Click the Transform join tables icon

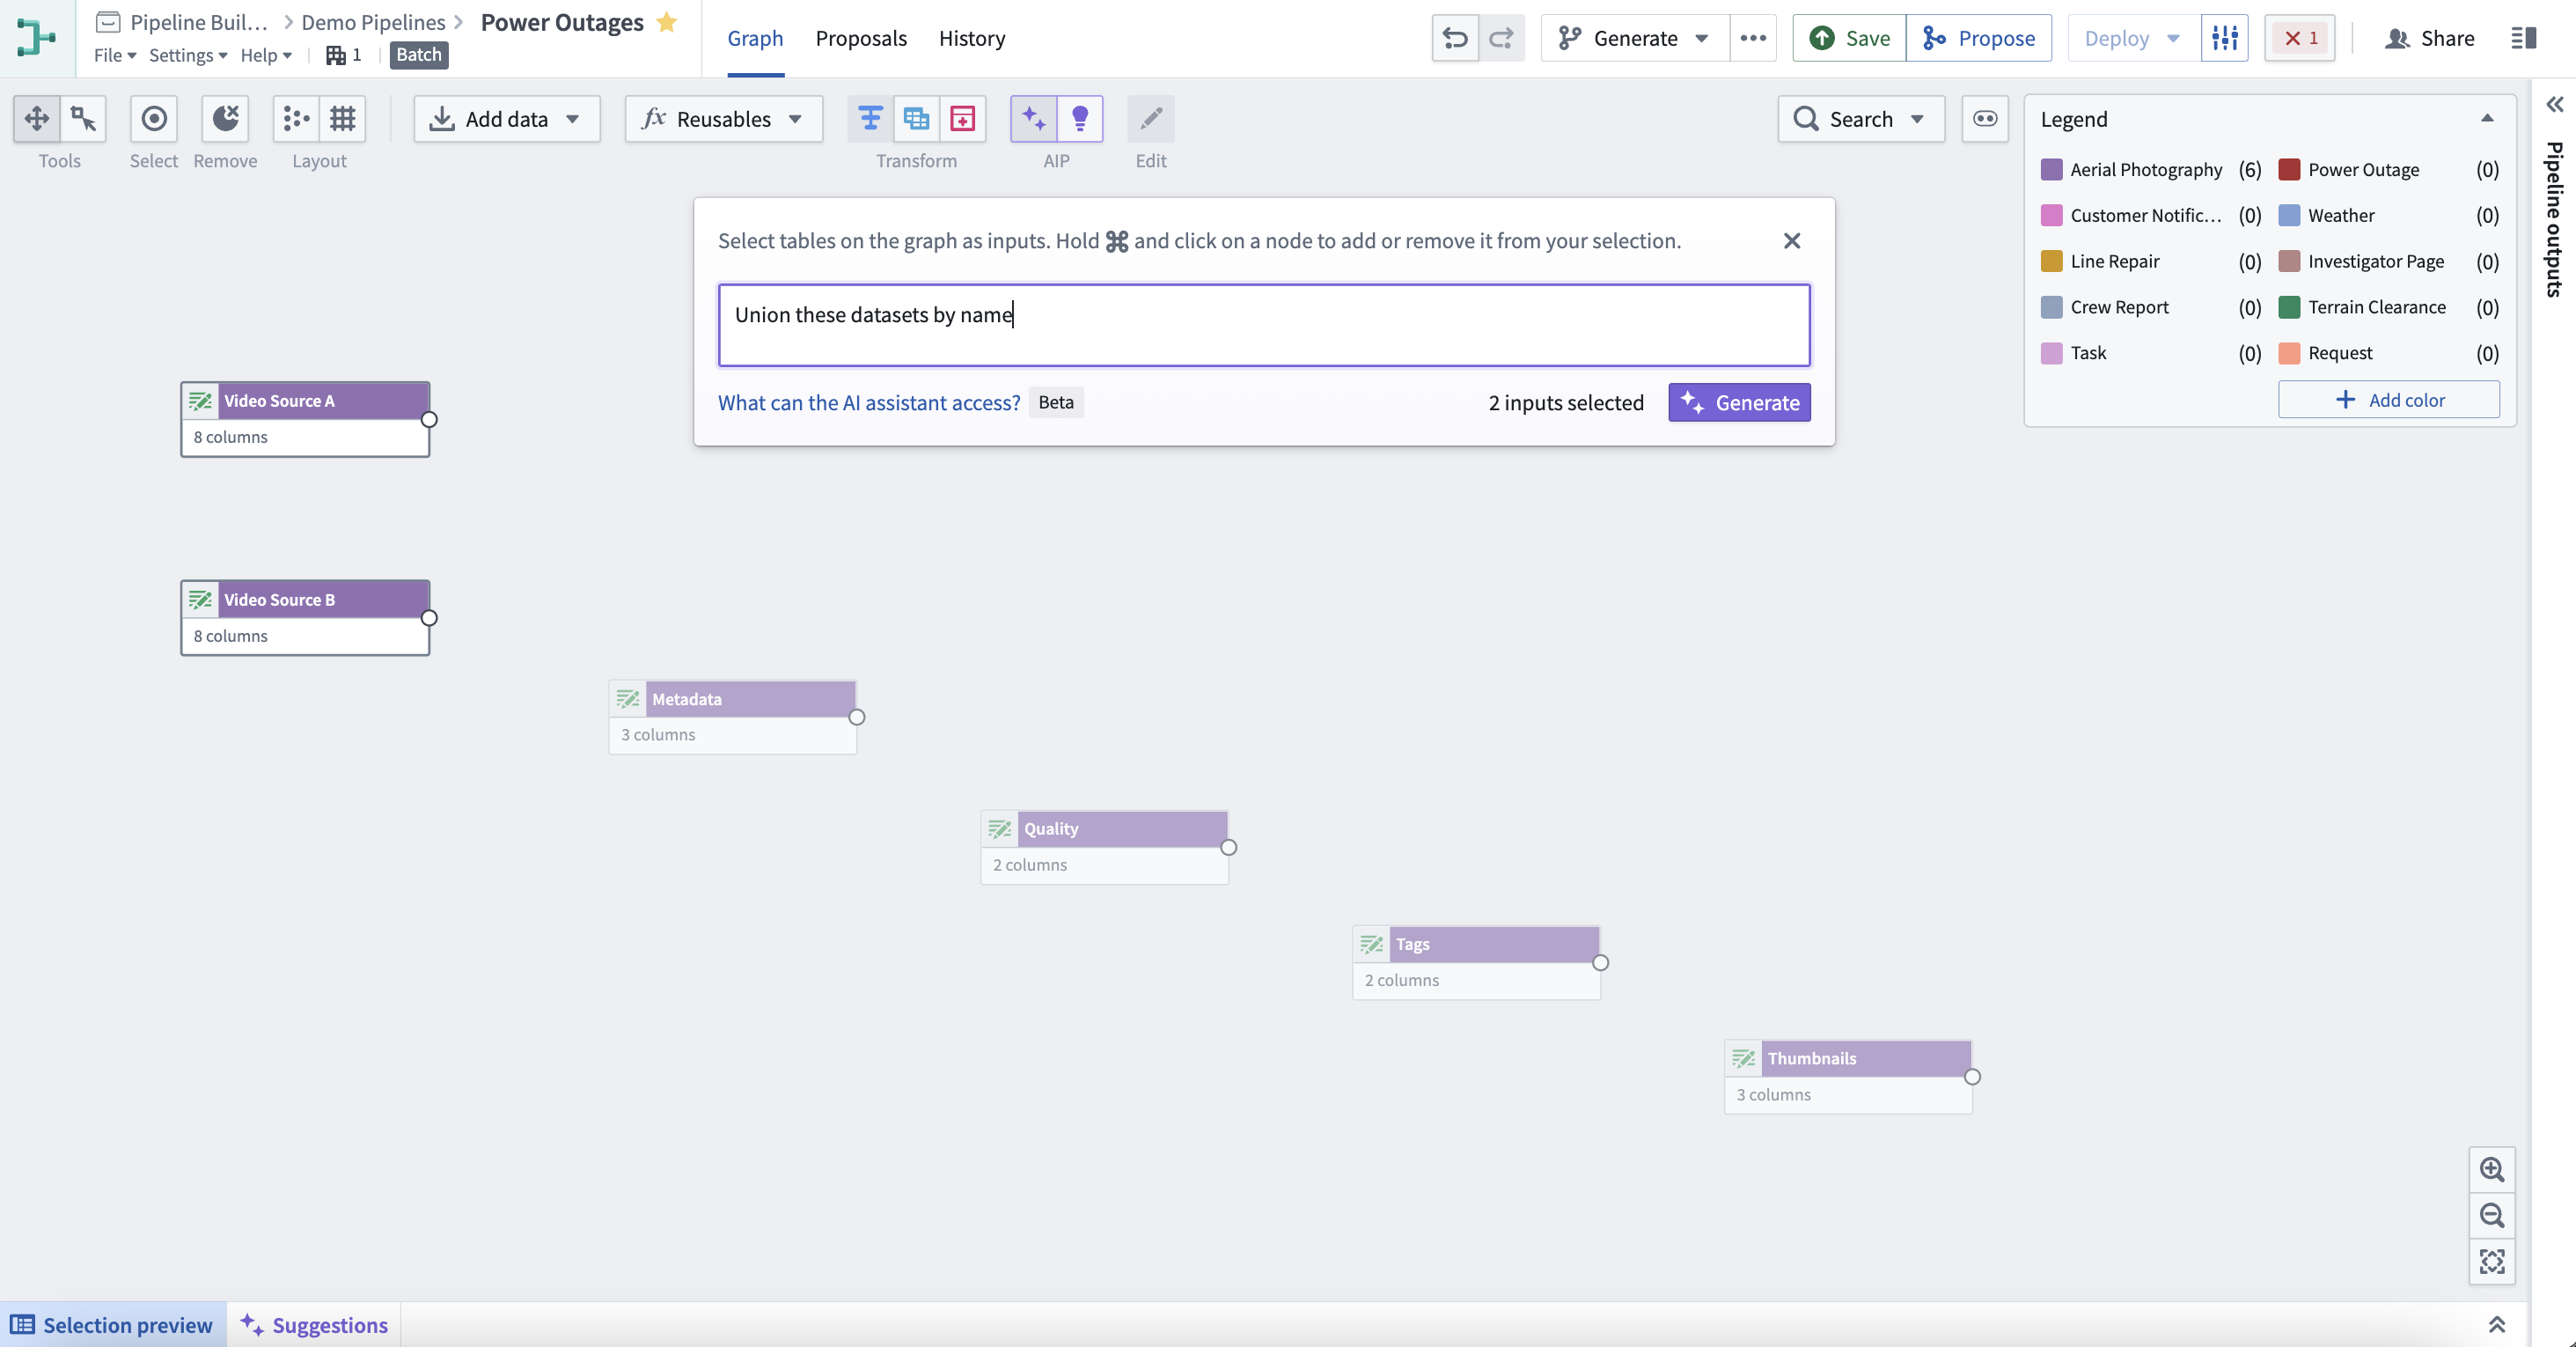pos(916,119)
